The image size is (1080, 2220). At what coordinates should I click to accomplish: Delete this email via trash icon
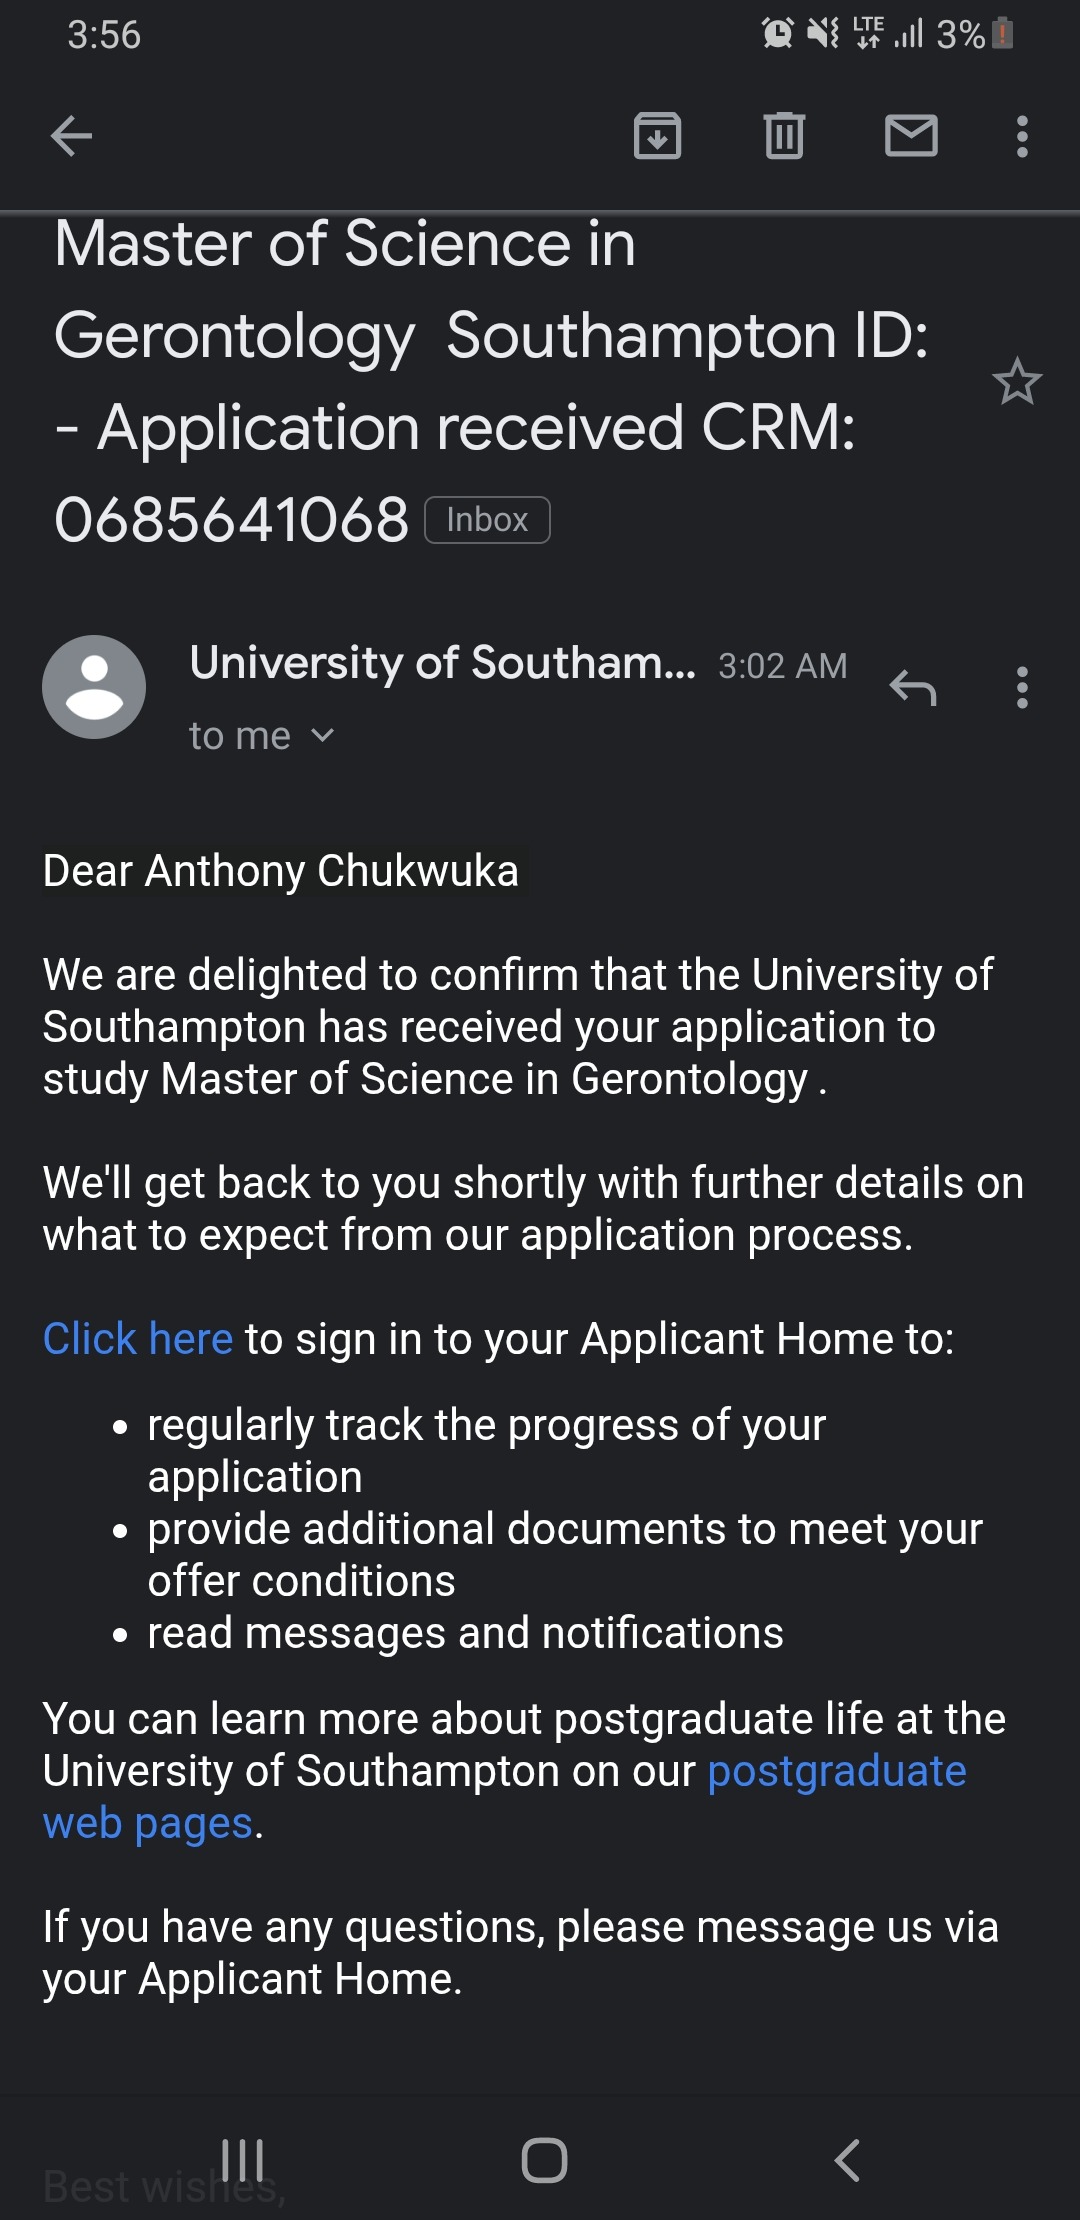784,136
